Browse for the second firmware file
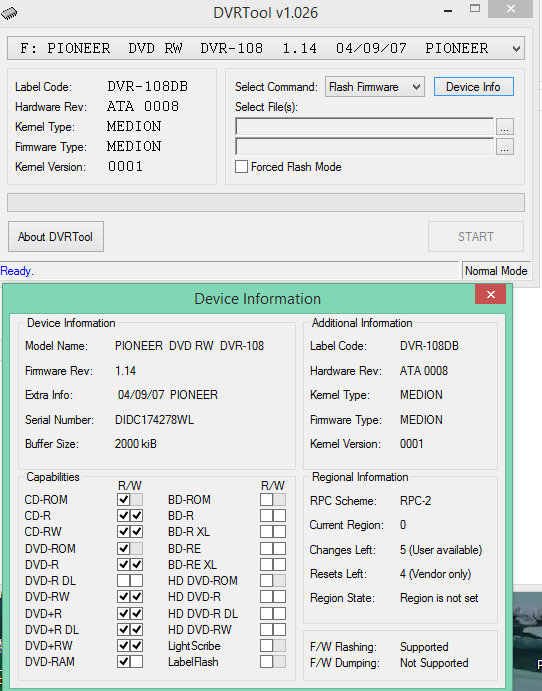This screenshot has height=691, width=542. click(505, 147)
